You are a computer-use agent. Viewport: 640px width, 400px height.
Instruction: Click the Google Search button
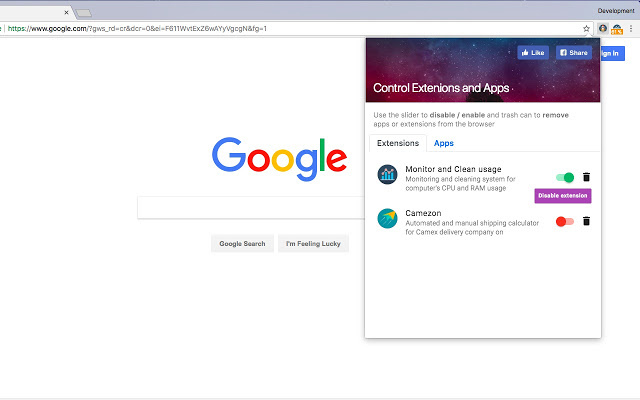(x=242, y=243)
